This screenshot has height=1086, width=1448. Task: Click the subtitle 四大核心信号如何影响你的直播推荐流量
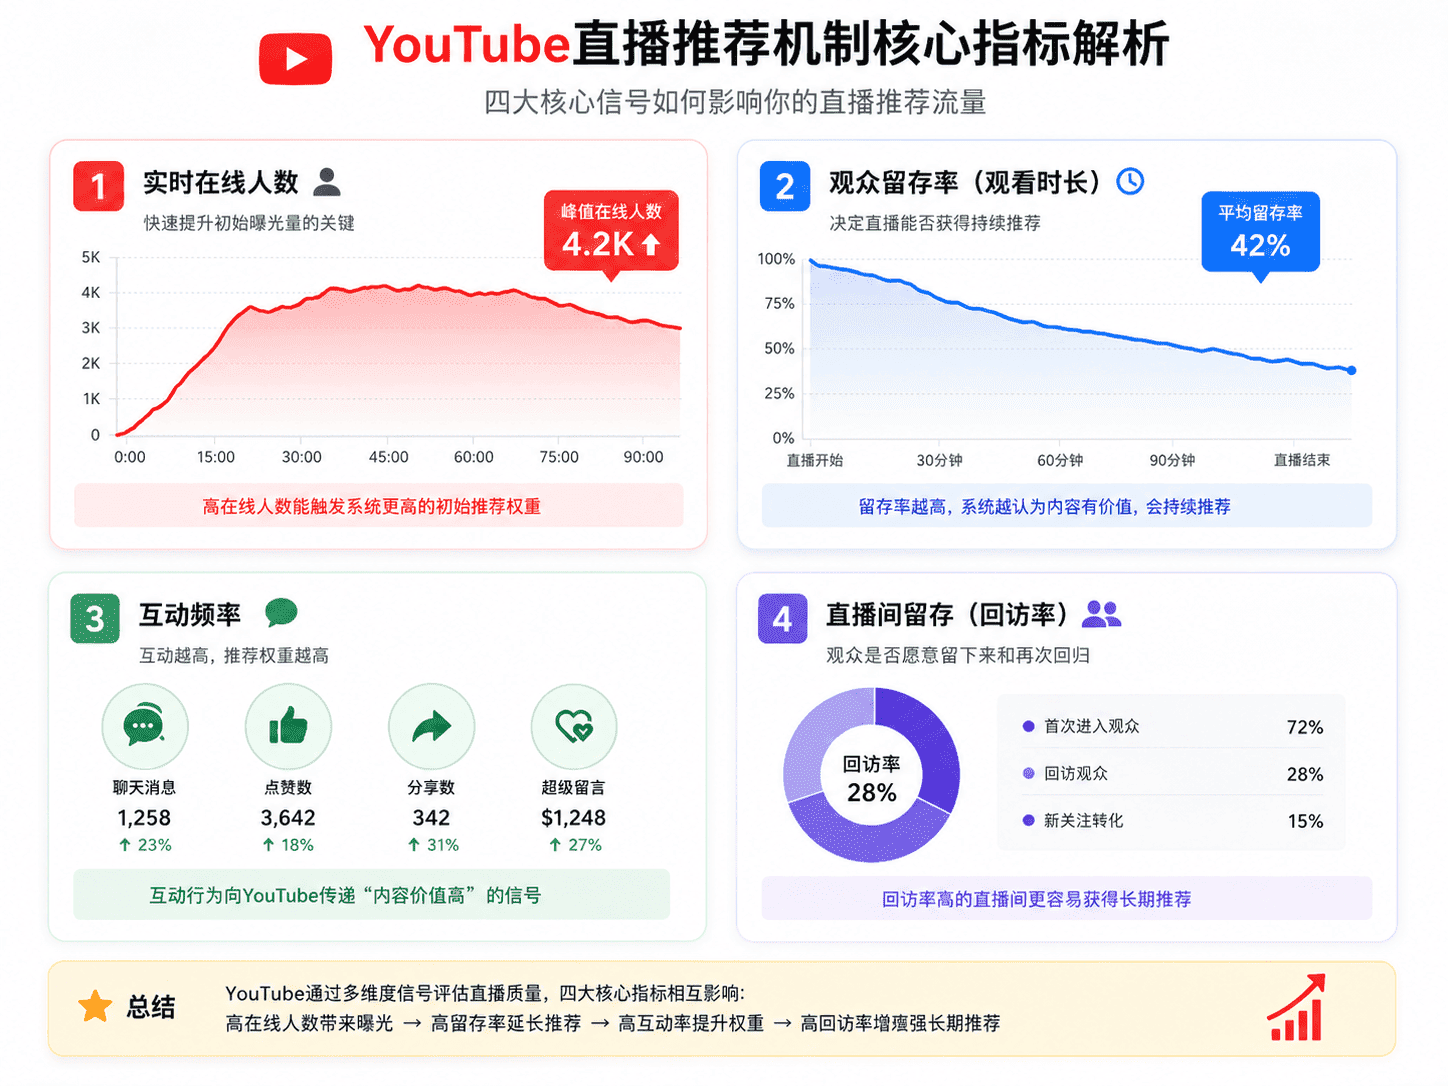(x=735, y=102)
